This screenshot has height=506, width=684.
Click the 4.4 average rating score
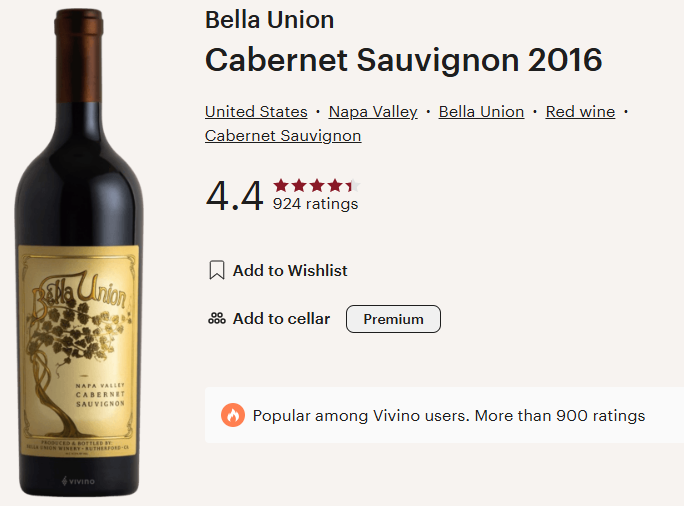235,196
